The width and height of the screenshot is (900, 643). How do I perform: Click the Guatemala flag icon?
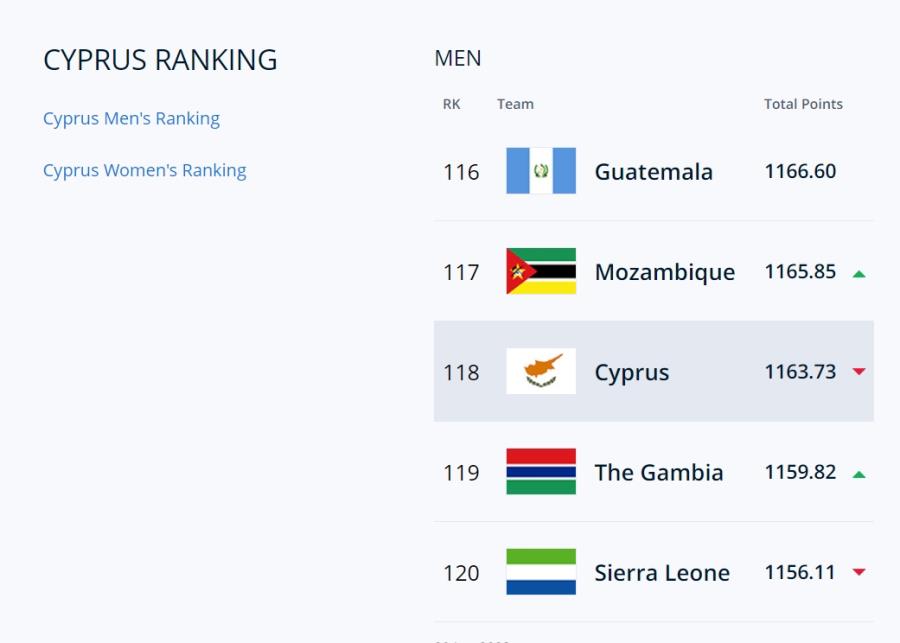(x=541, y=171)
